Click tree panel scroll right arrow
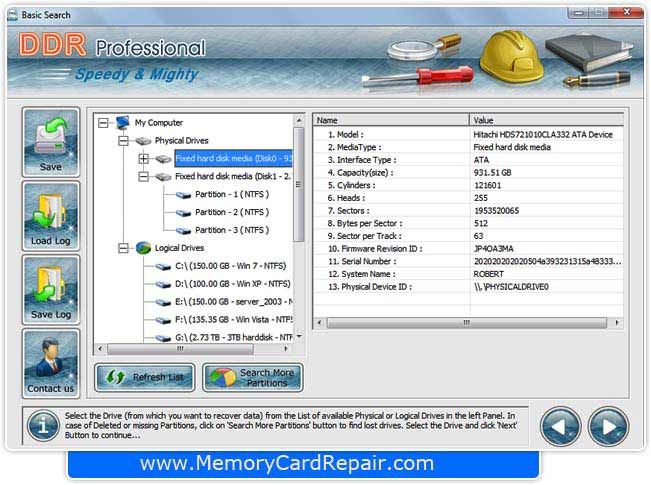651x485 pixels. click(x=286, y=349)
